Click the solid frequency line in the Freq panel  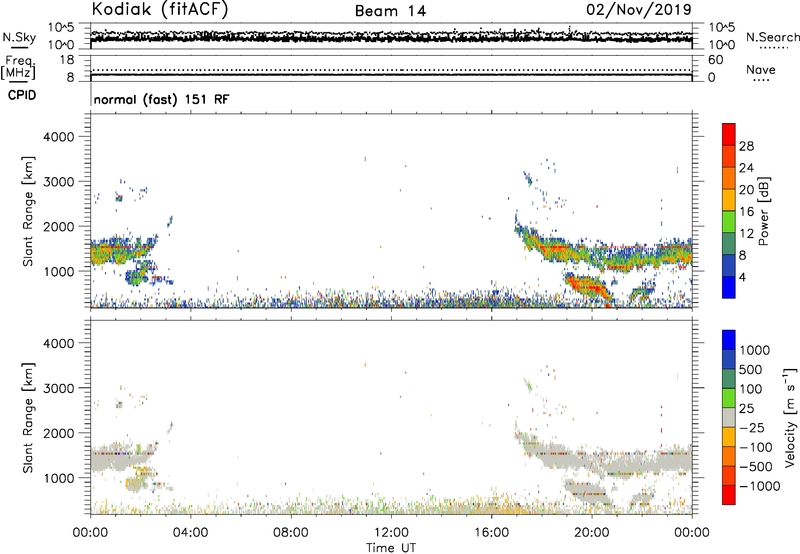click(x=391, y=75)
